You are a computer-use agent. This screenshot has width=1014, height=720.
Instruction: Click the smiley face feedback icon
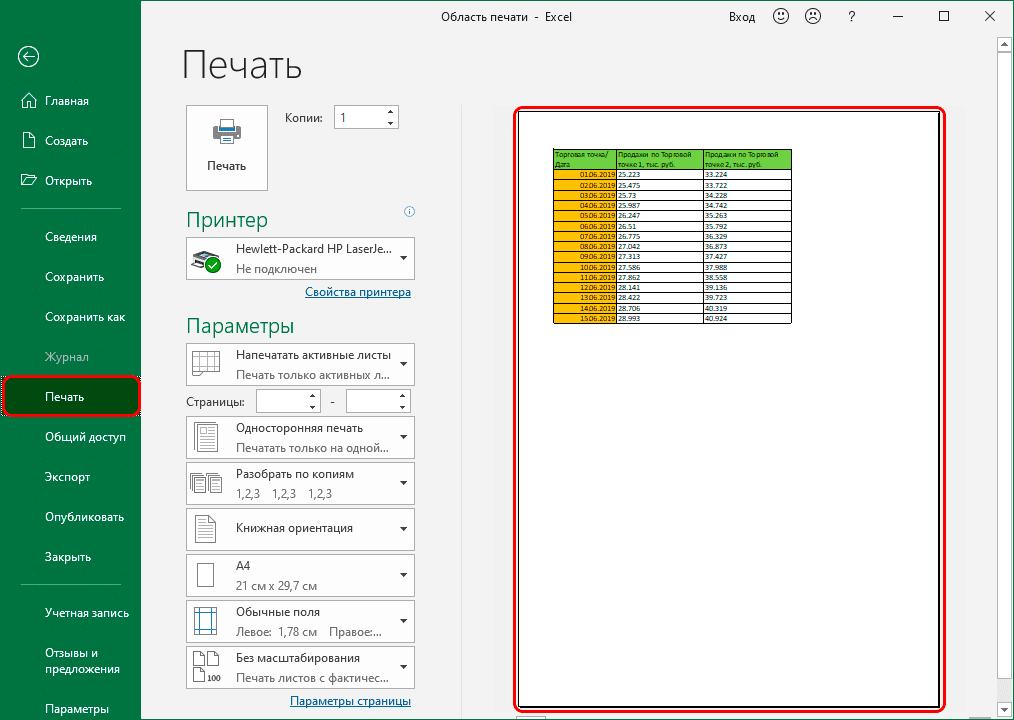[779, 17]
